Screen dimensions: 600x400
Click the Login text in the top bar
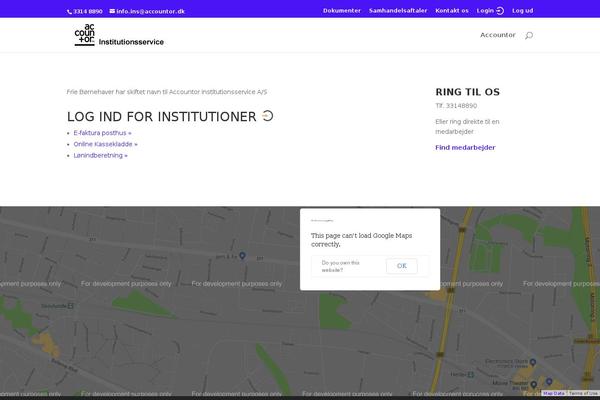[x=485, y=11]
